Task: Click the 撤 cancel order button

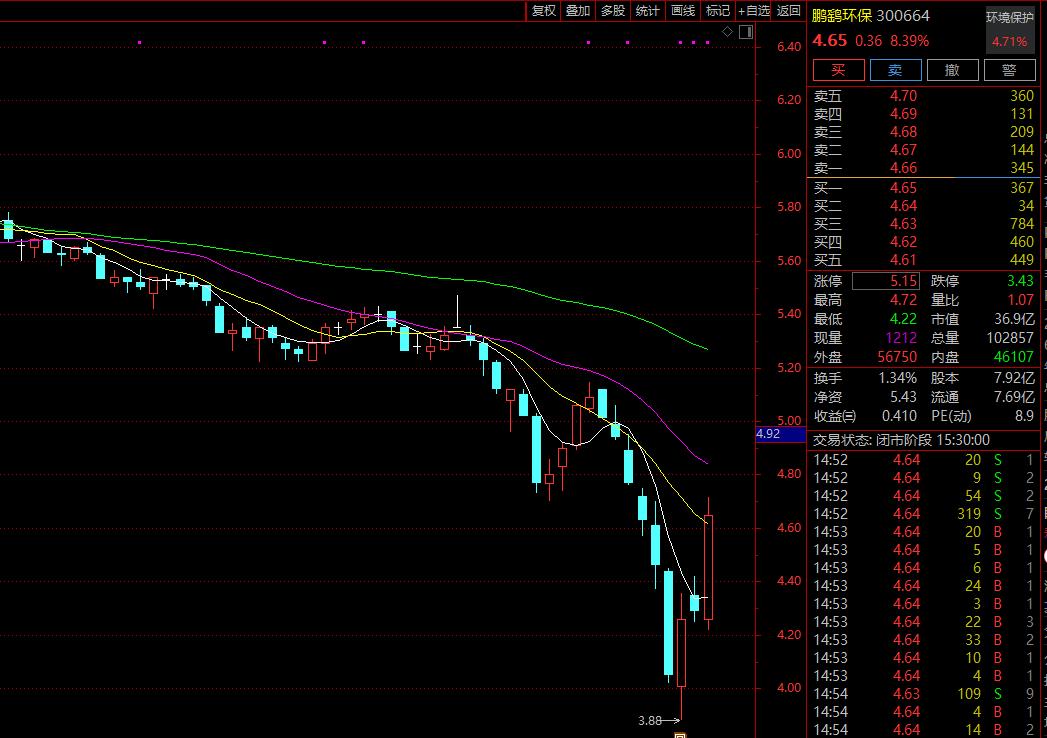Action: click(952, 70)
